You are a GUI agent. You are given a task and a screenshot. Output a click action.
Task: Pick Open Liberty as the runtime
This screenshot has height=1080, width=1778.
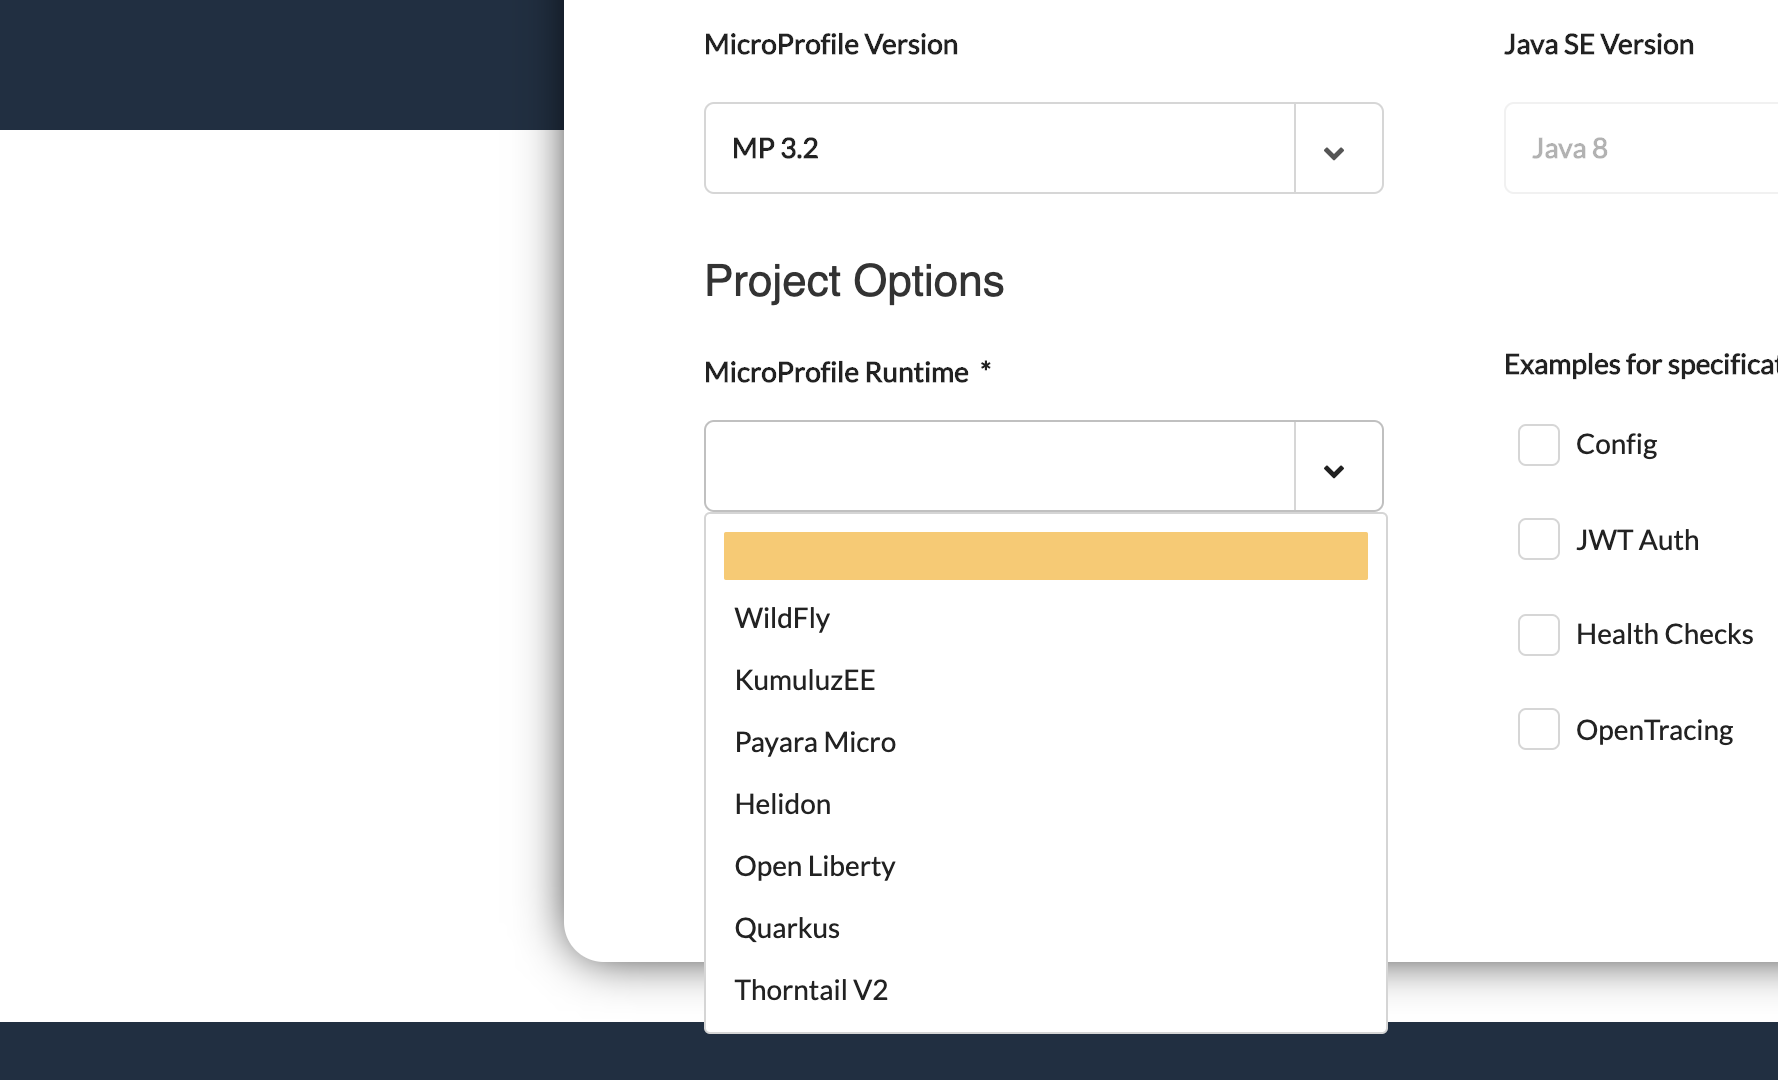tap(1045, 866)
